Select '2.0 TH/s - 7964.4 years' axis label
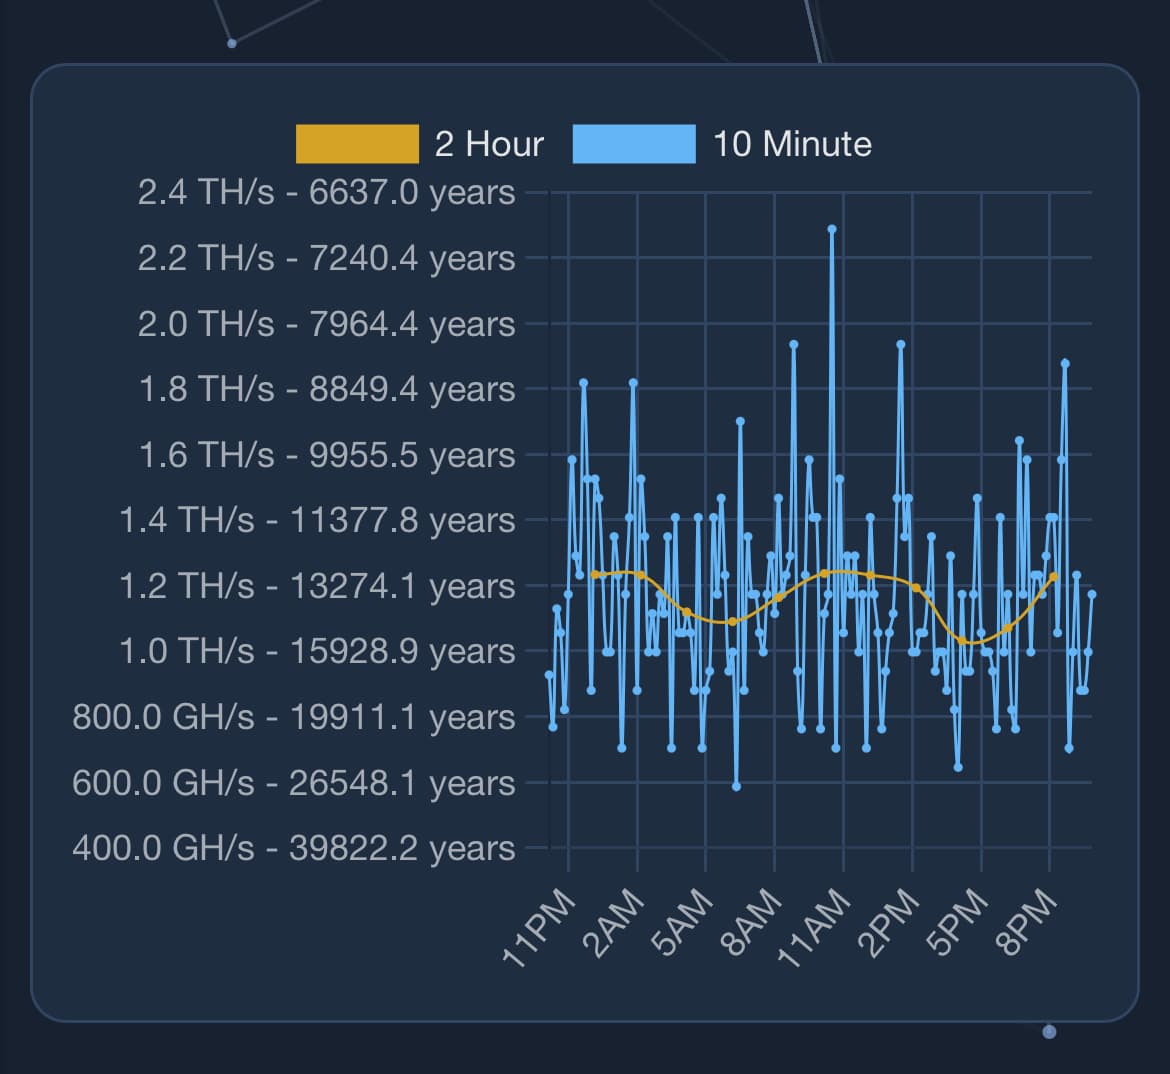 coord(326,324)
